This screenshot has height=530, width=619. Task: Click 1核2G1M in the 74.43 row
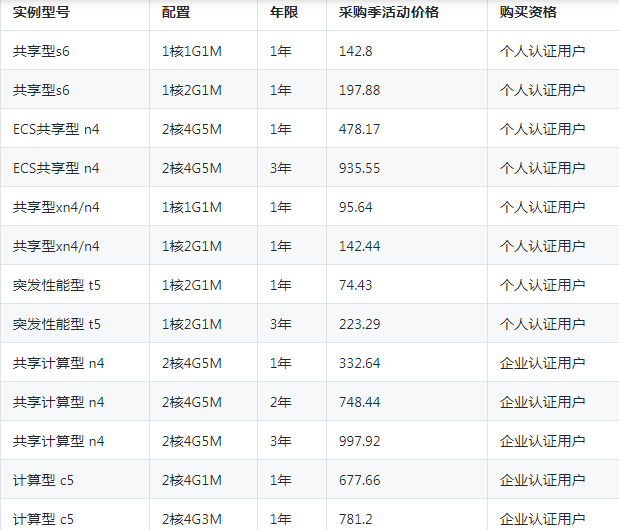tap(192, 285)
